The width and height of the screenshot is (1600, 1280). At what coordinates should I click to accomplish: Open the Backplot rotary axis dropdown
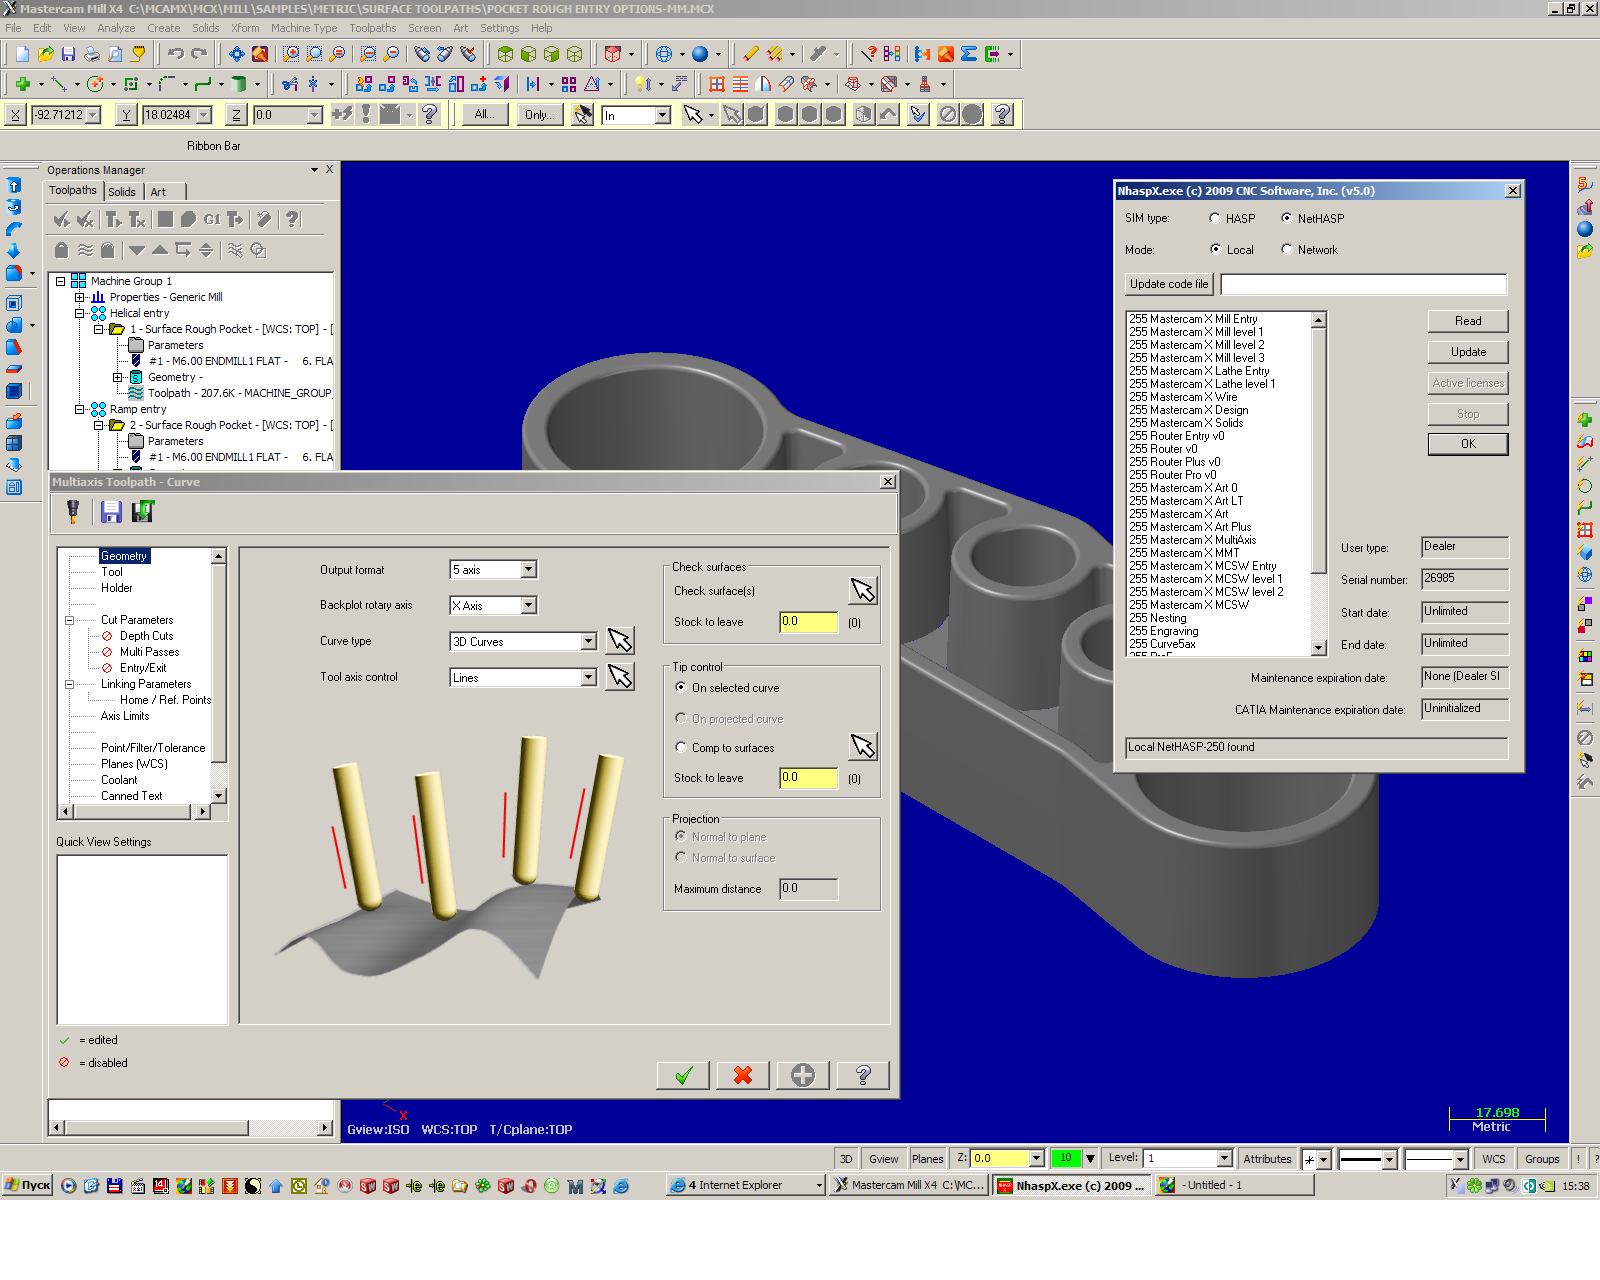pyautogui.click(x=529, y=605)
